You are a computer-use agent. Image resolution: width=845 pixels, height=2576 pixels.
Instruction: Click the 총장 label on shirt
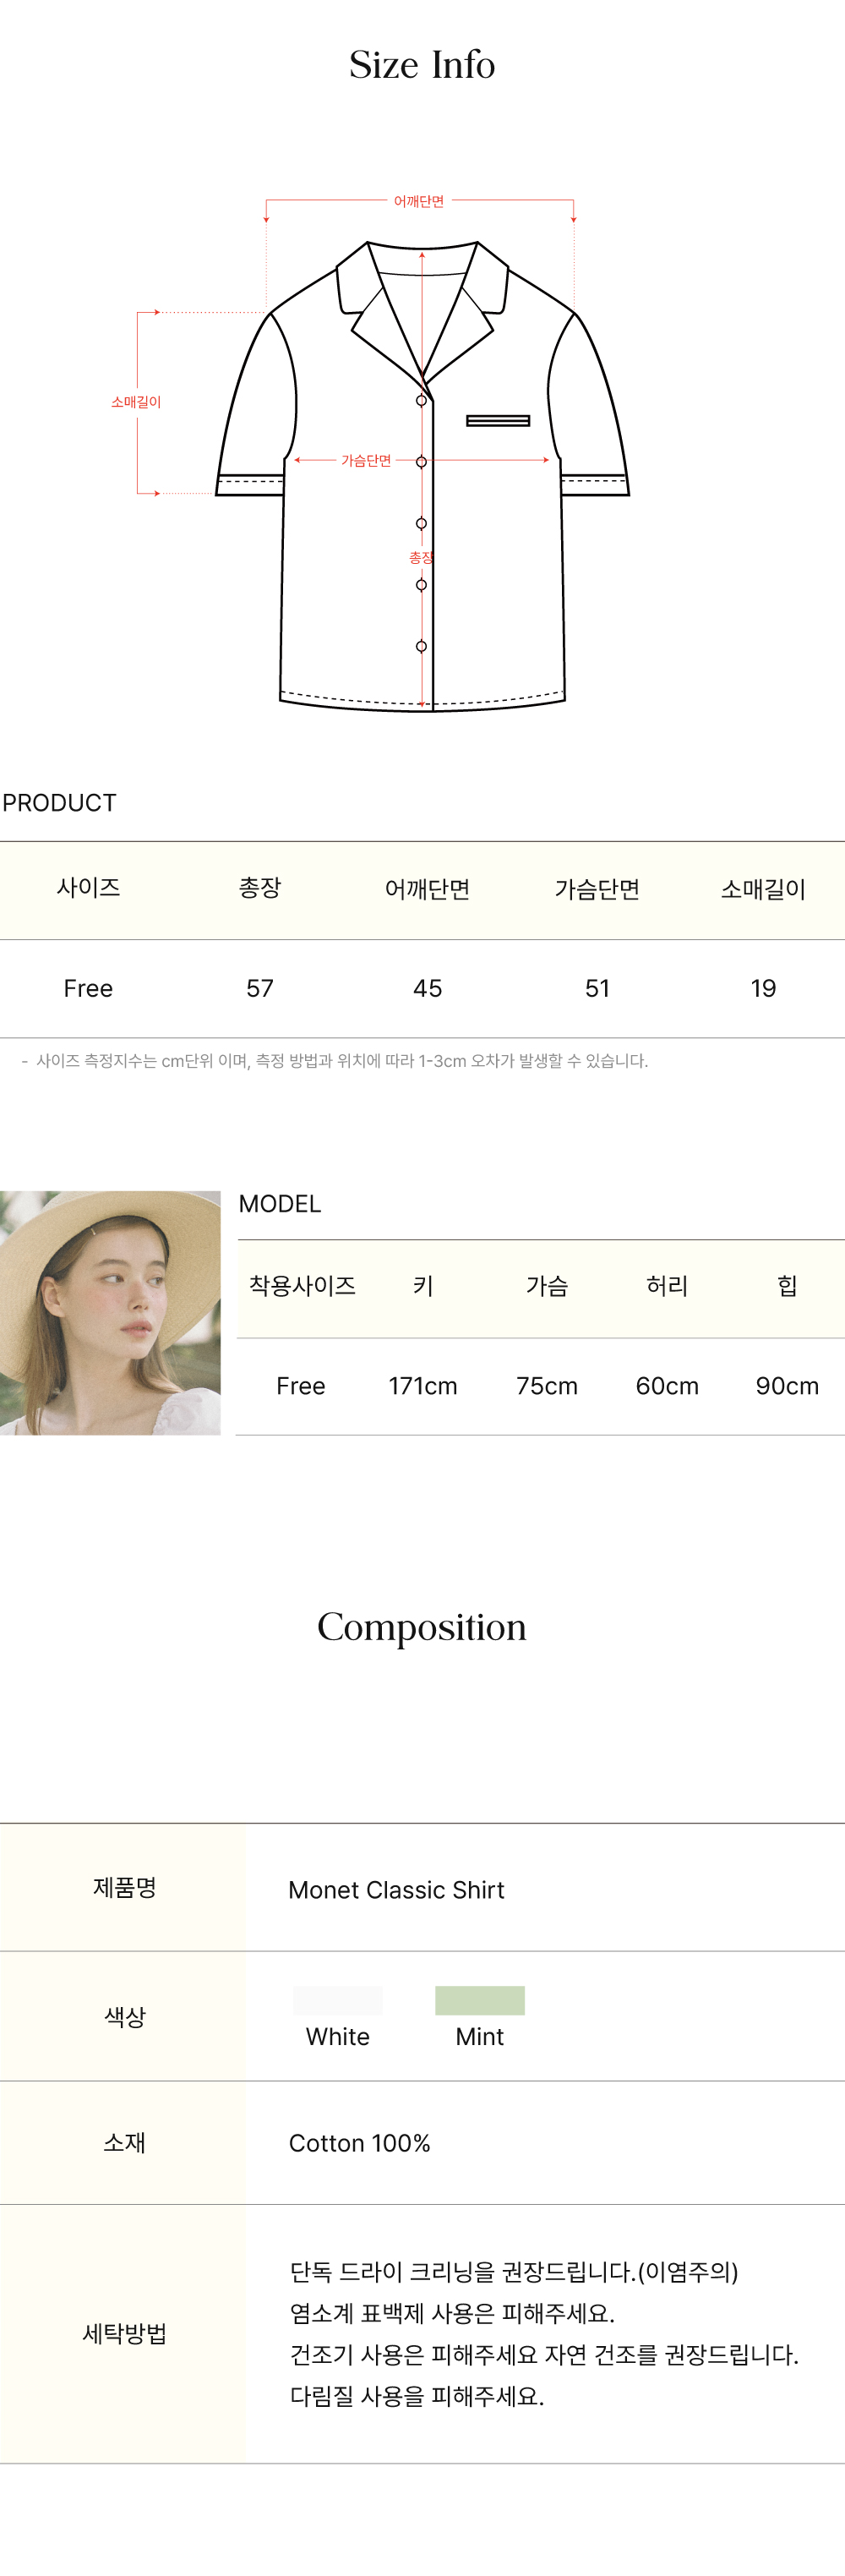click(421, 558)
